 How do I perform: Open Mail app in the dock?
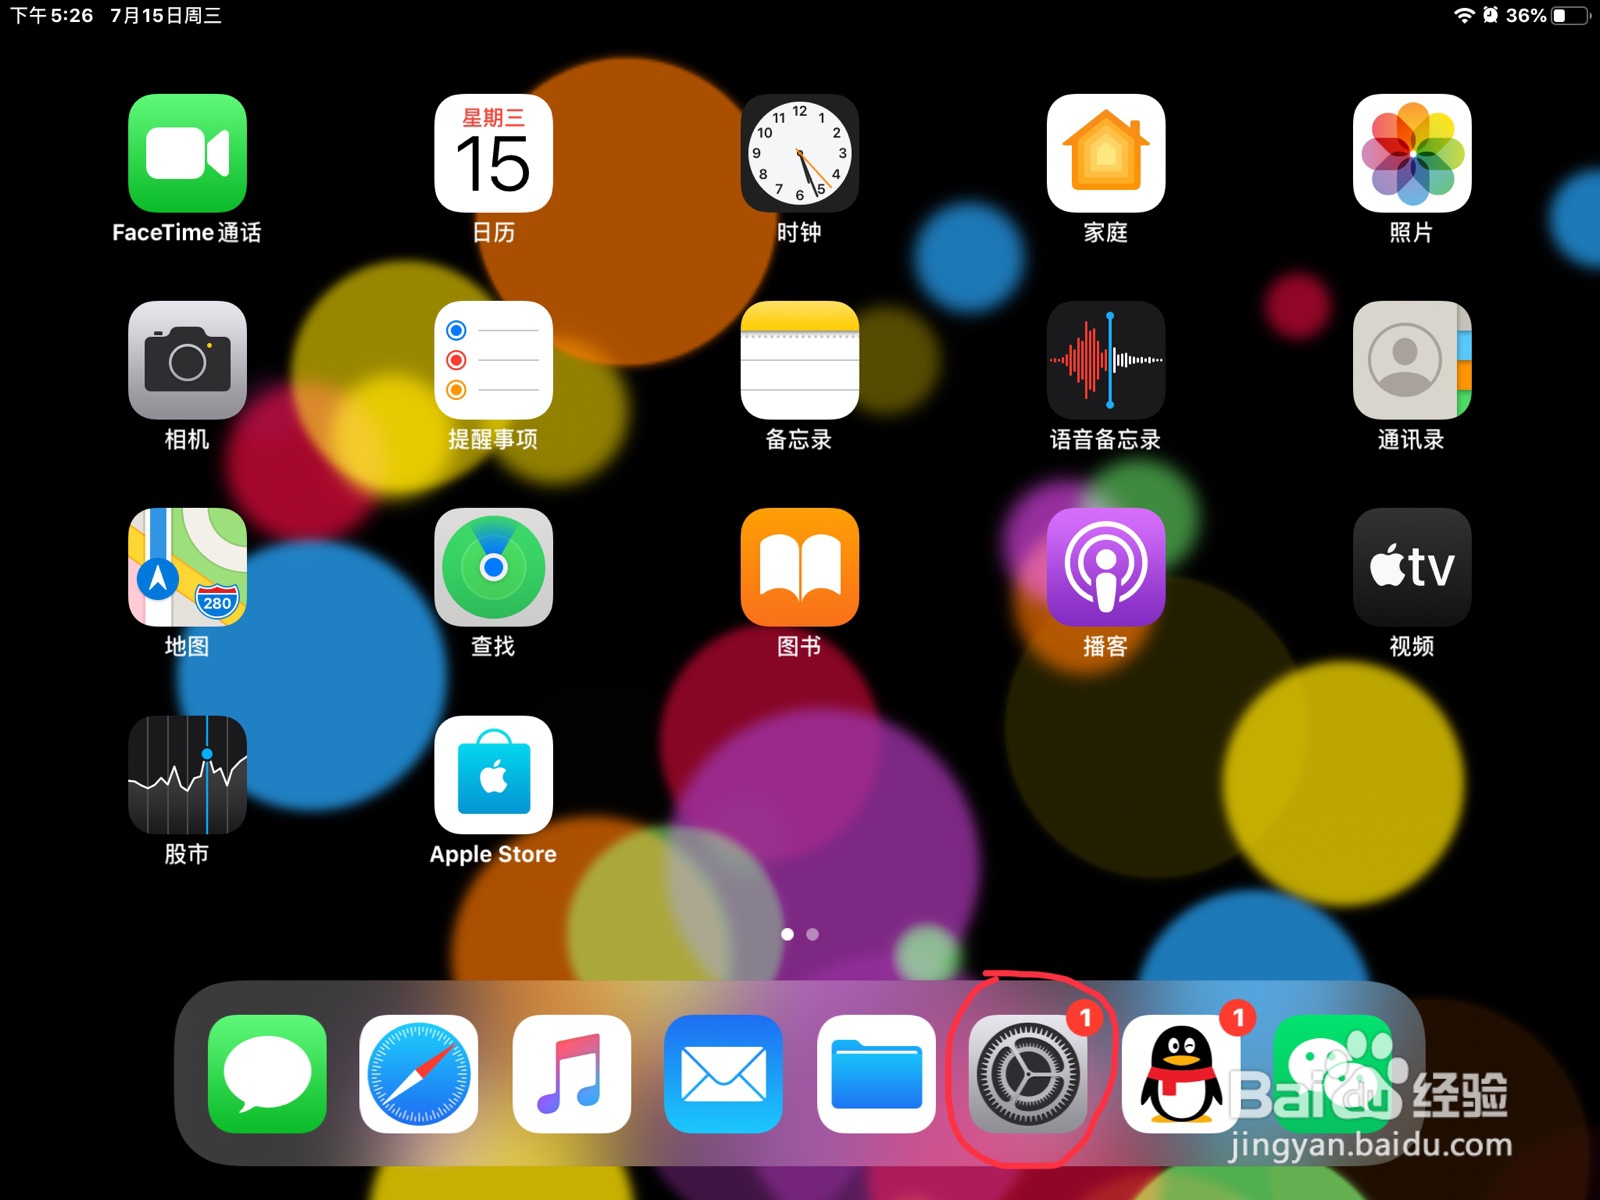[x=723, y=1074]
